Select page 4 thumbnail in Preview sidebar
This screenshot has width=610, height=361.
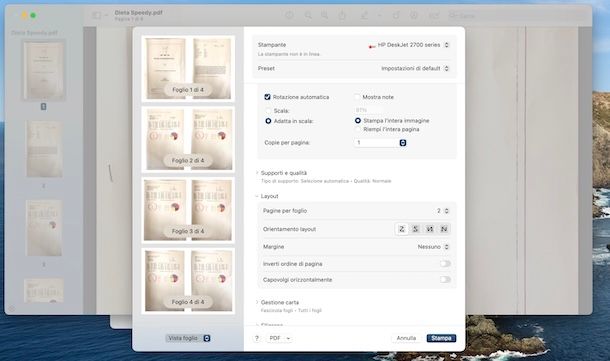pyautogui.click(x=44, y=291)
